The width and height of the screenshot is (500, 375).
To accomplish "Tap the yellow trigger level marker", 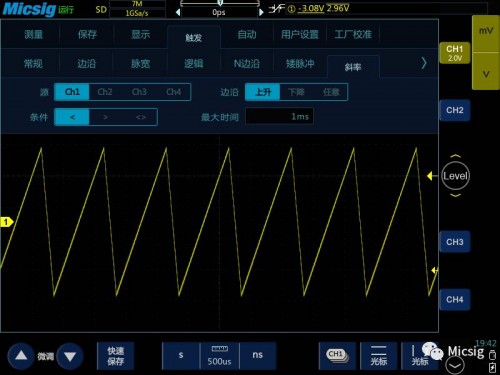I will pos(430,176).
